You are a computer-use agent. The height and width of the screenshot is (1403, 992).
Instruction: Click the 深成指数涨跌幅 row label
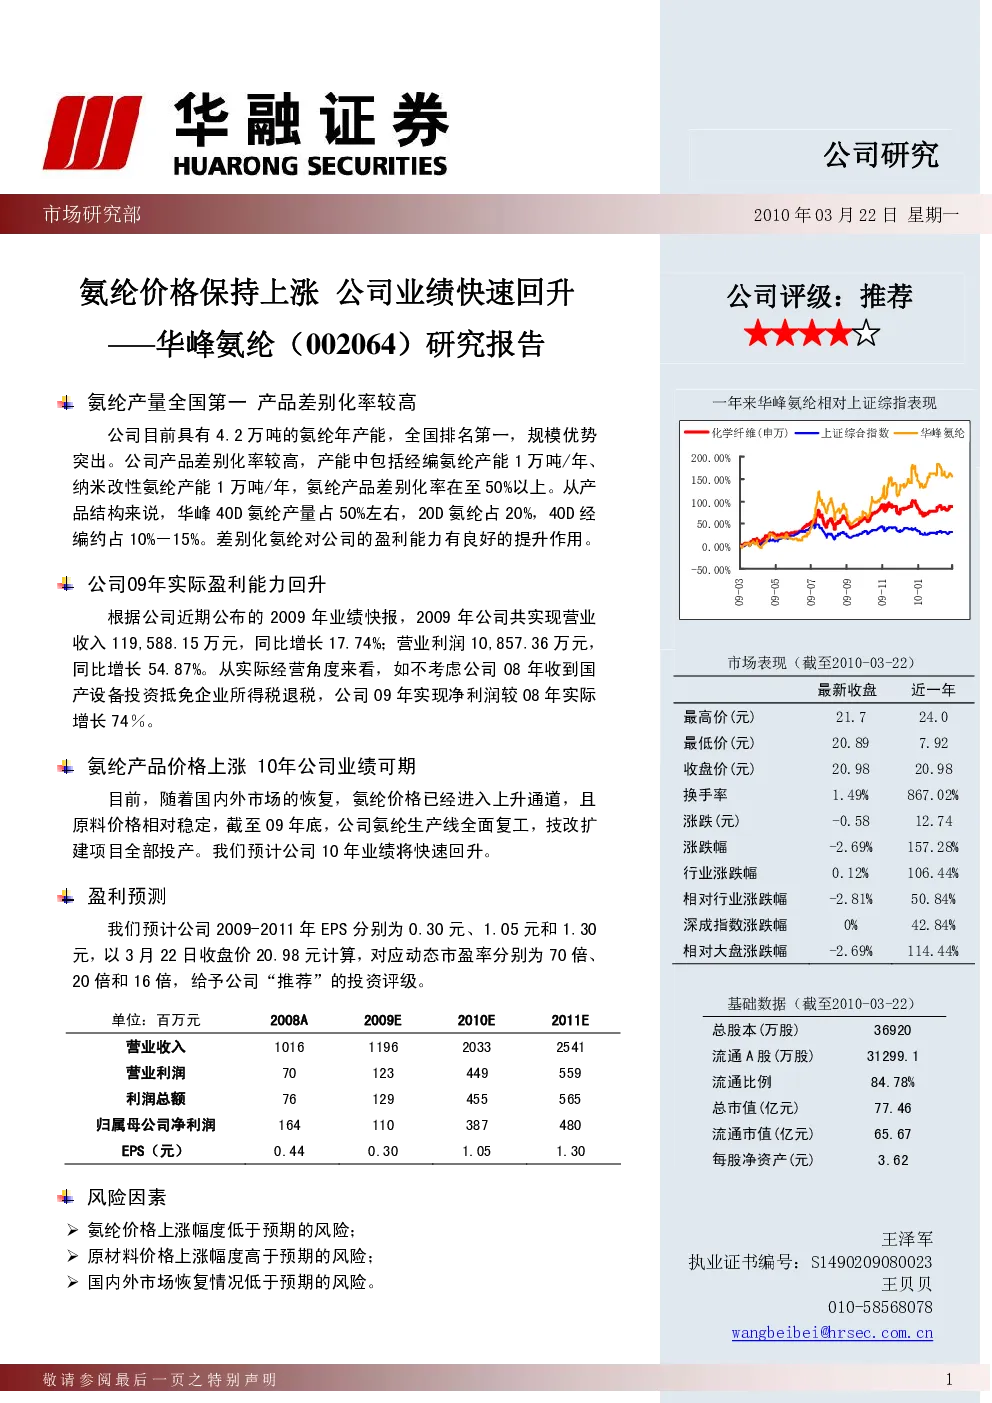pyautogui.click(x=735, y=925)
